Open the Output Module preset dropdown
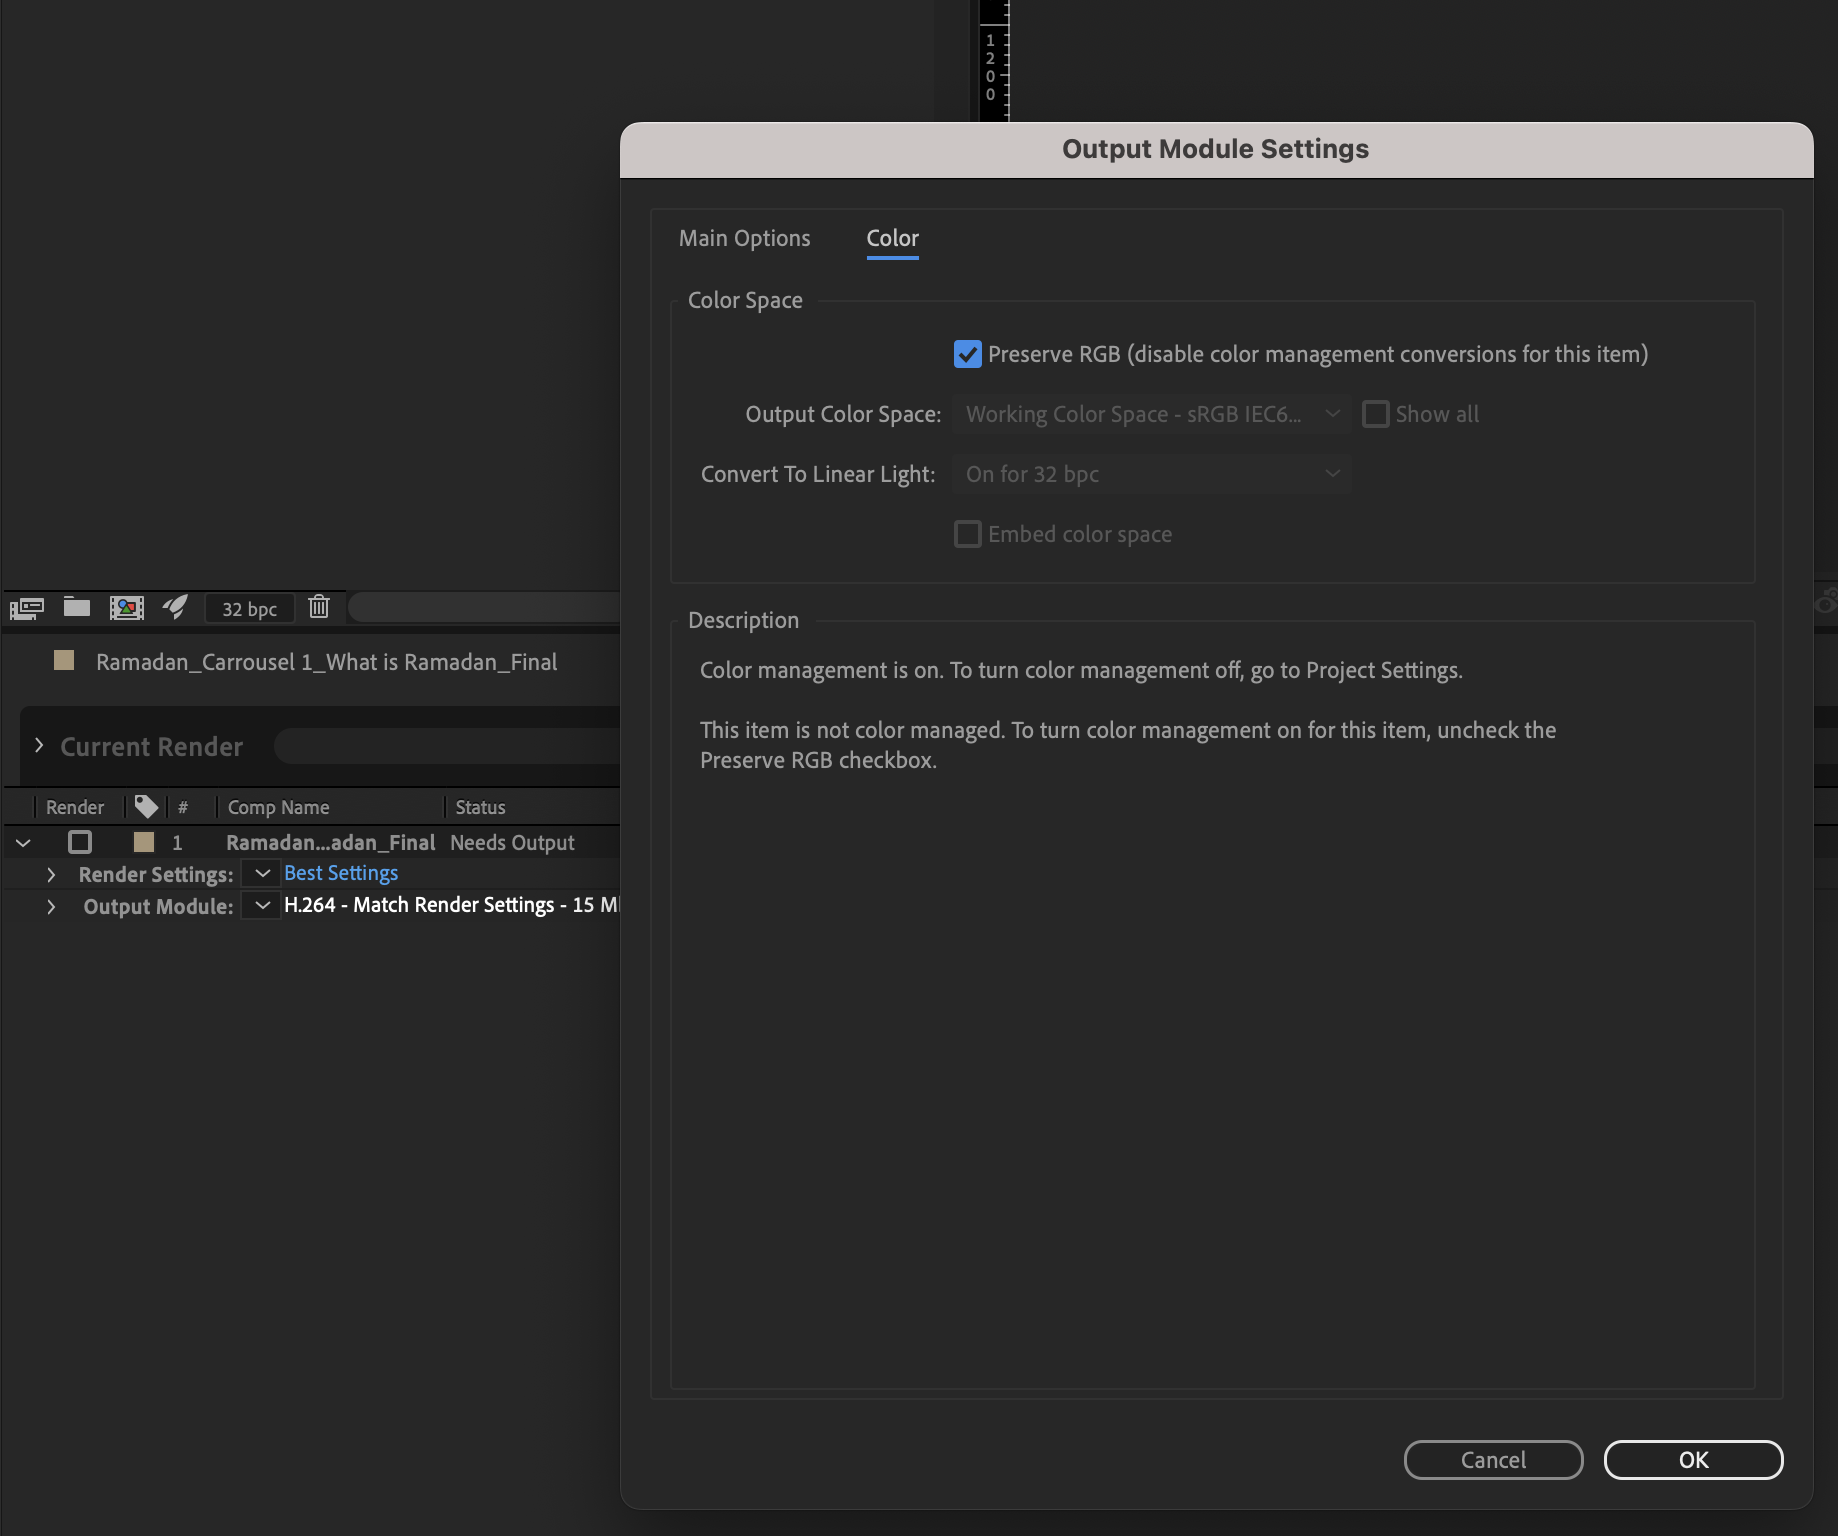This screenshot has height=1536, width=1838. point(261,905)
